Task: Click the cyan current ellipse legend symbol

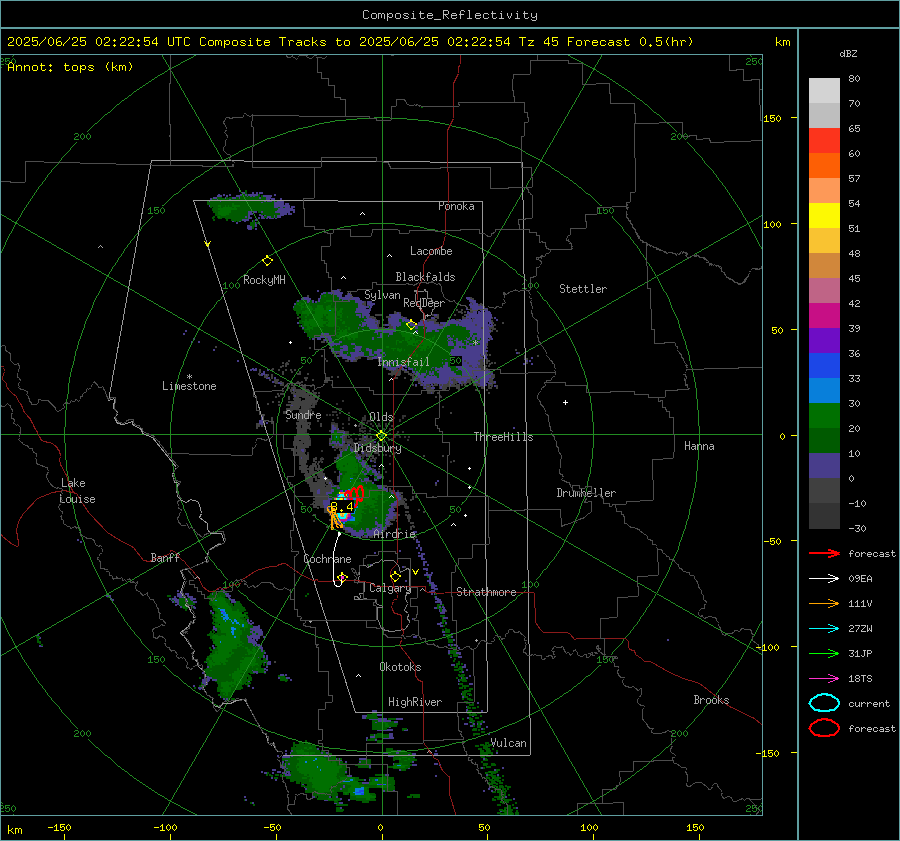Action: pos(824,703)
